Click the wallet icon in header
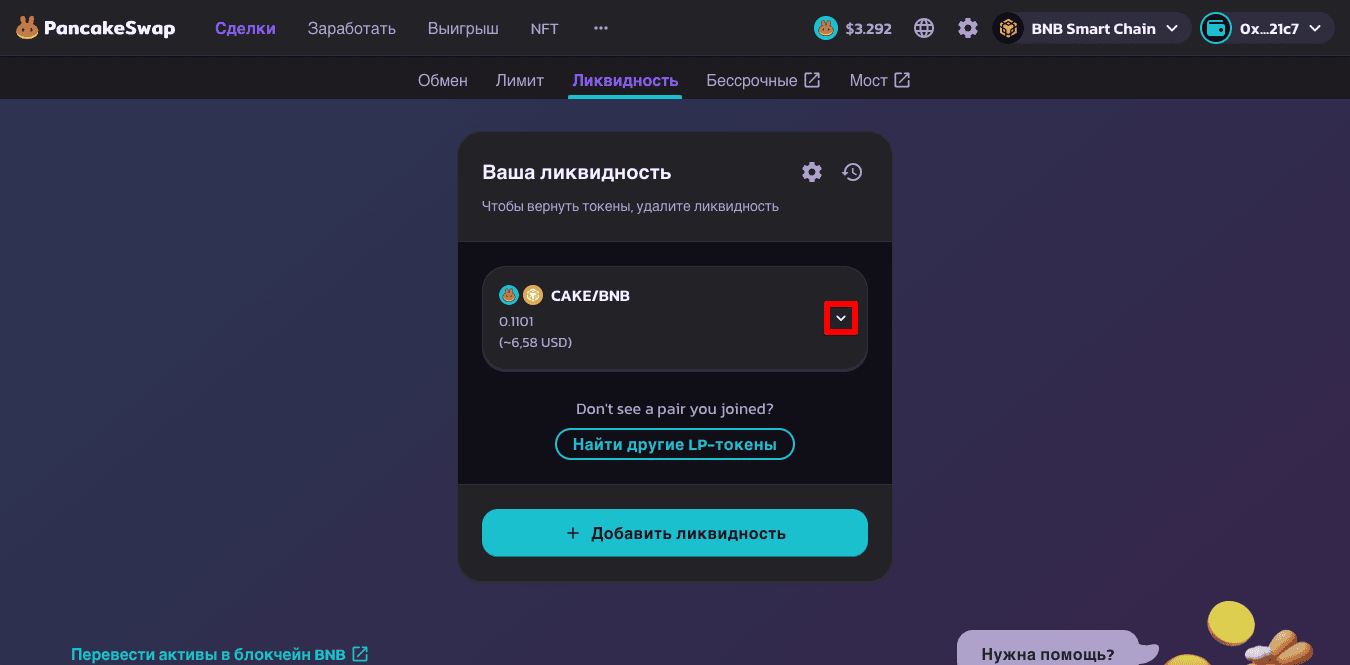 pos(1217,28)
